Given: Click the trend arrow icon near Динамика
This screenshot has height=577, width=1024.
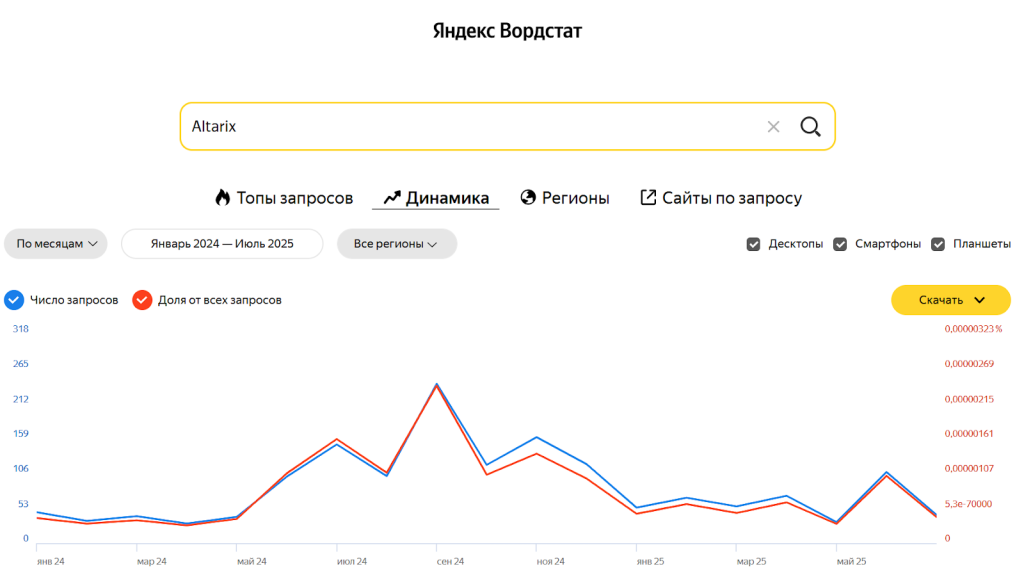Looking at the screenshot, I should pyautogui.click(x=392, y=198).
